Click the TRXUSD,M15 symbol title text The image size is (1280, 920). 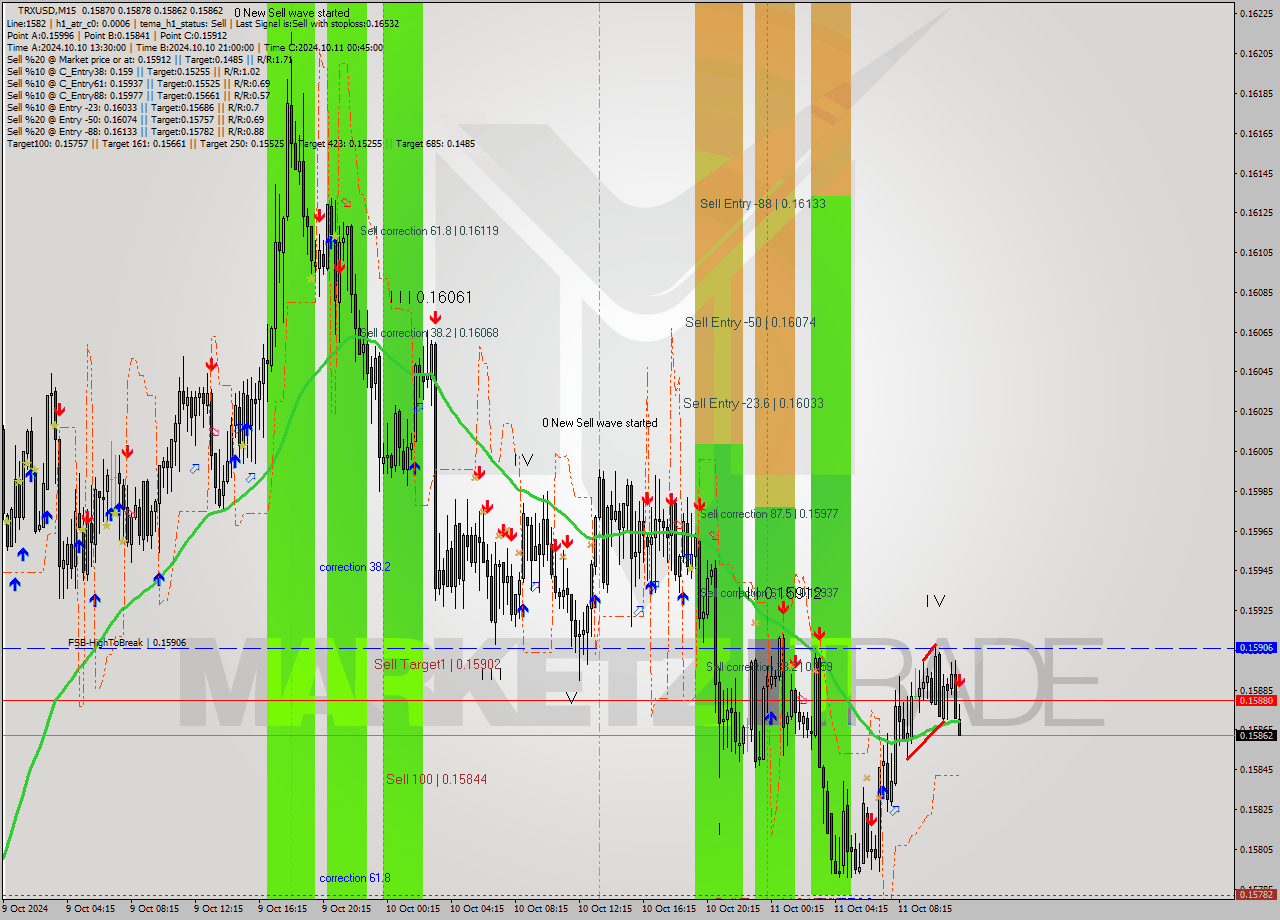pos(49,10)
